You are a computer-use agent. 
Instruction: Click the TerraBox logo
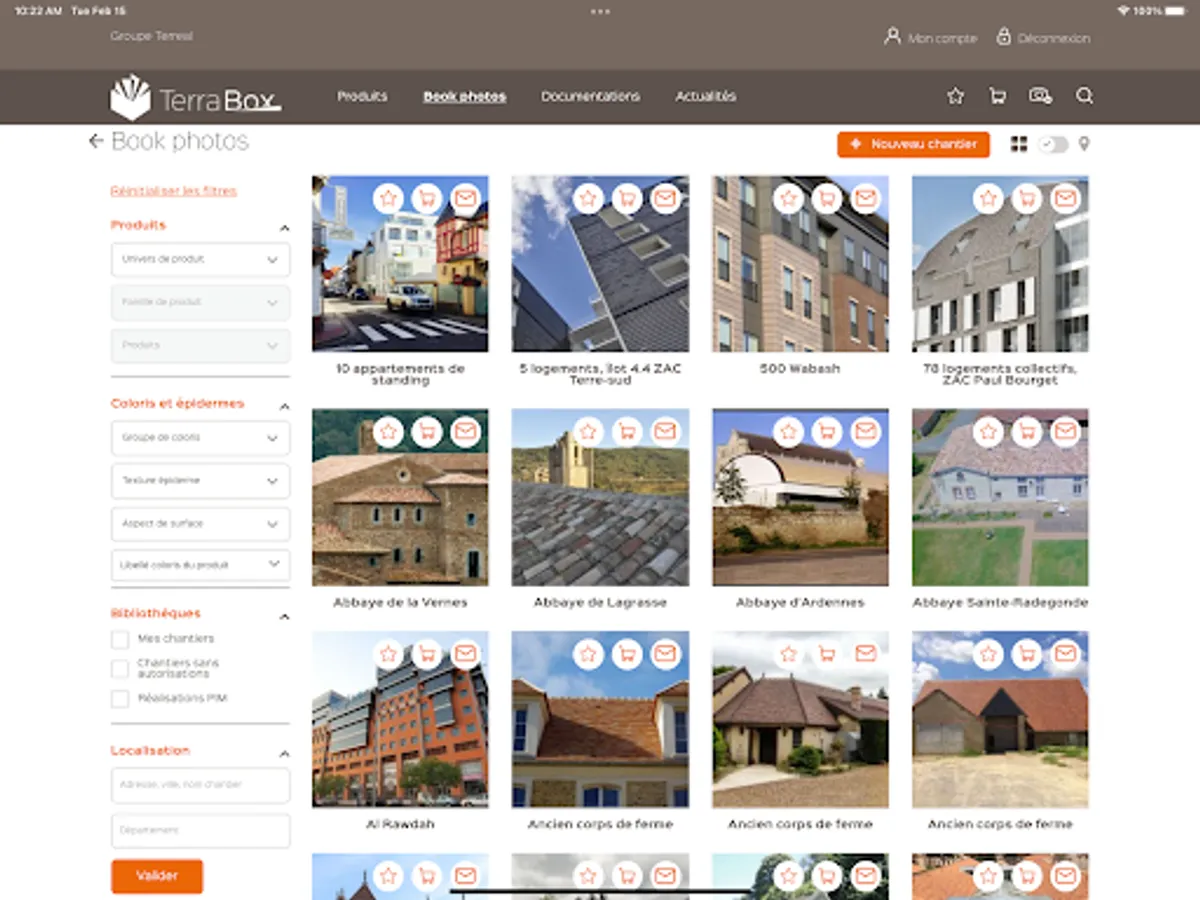click(x=195, y=97)
